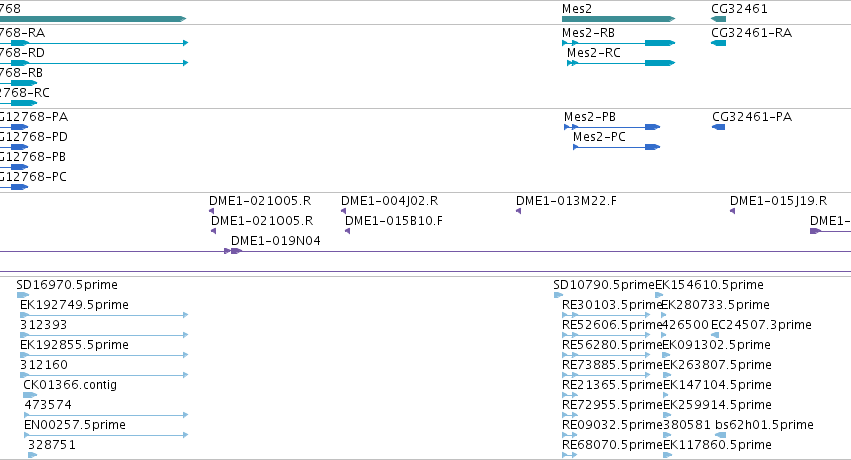Select the EK259914.5prime EST label

(x=717, y=405)
